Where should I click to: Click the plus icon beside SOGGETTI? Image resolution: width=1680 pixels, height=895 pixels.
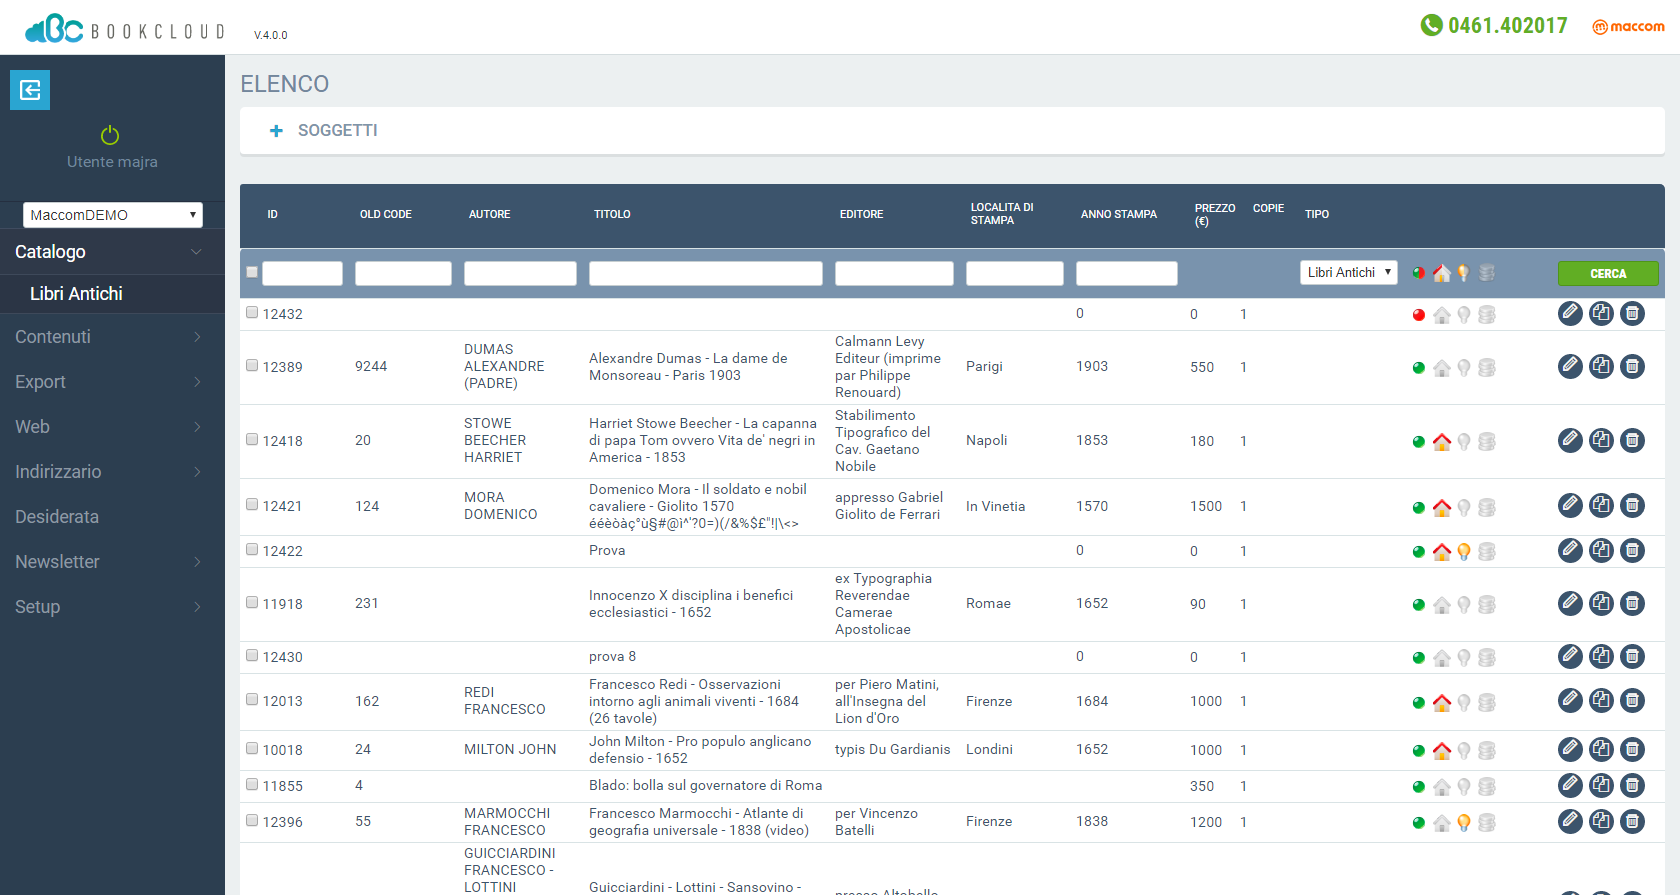click(x=277, y=131)
